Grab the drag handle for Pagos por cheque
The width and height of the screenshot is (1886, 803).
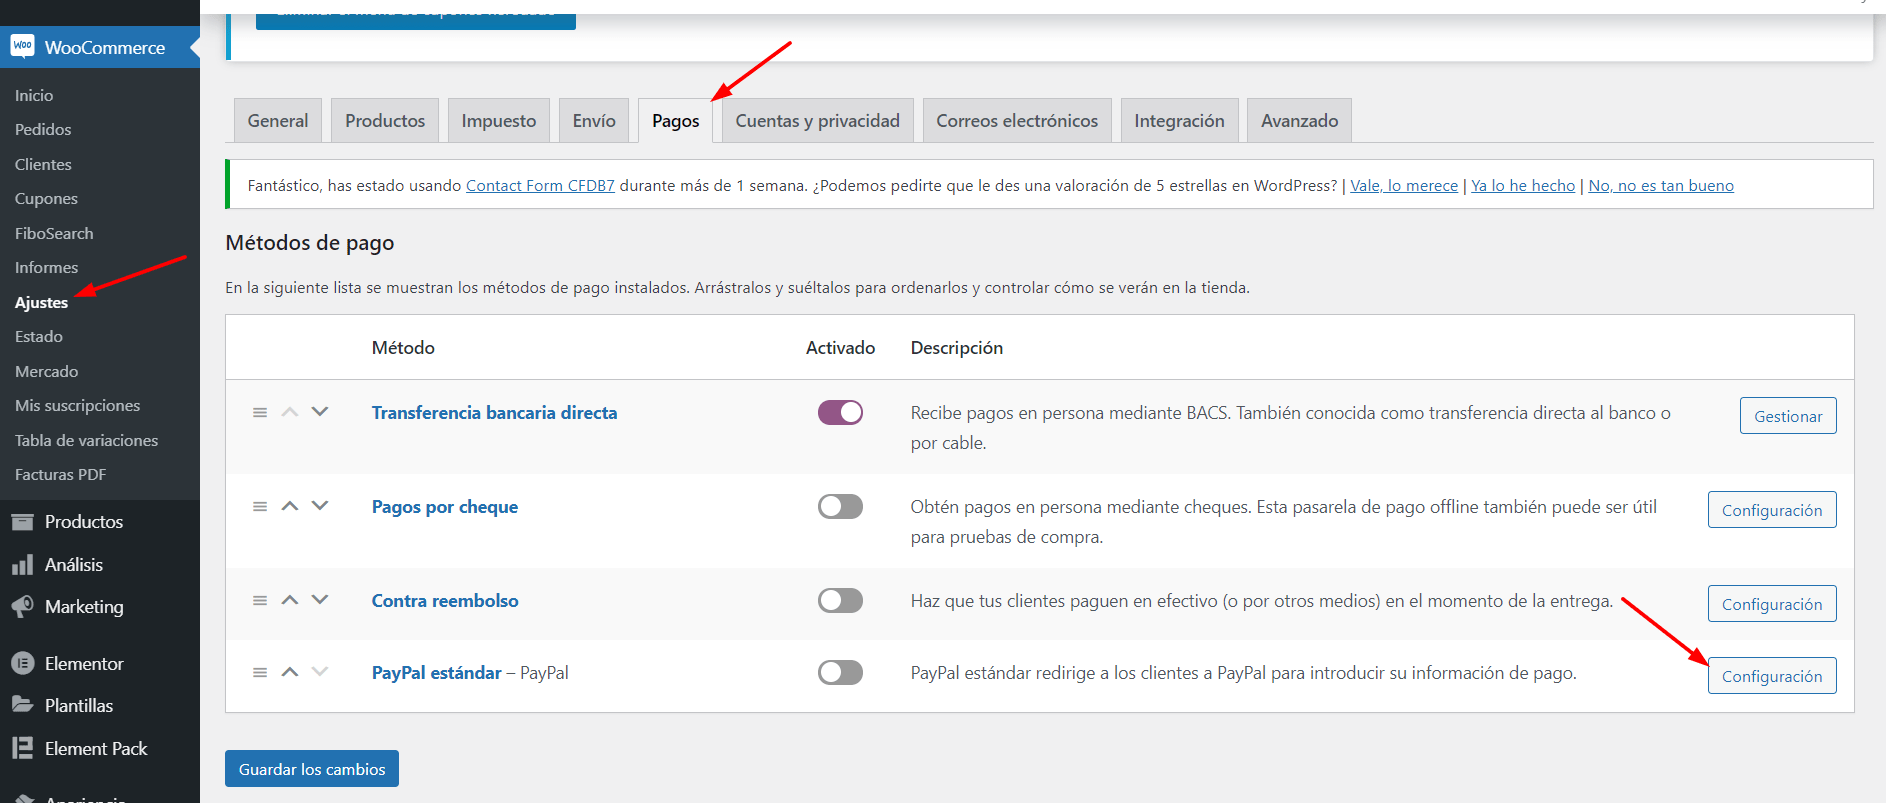[x=260, y=506]
